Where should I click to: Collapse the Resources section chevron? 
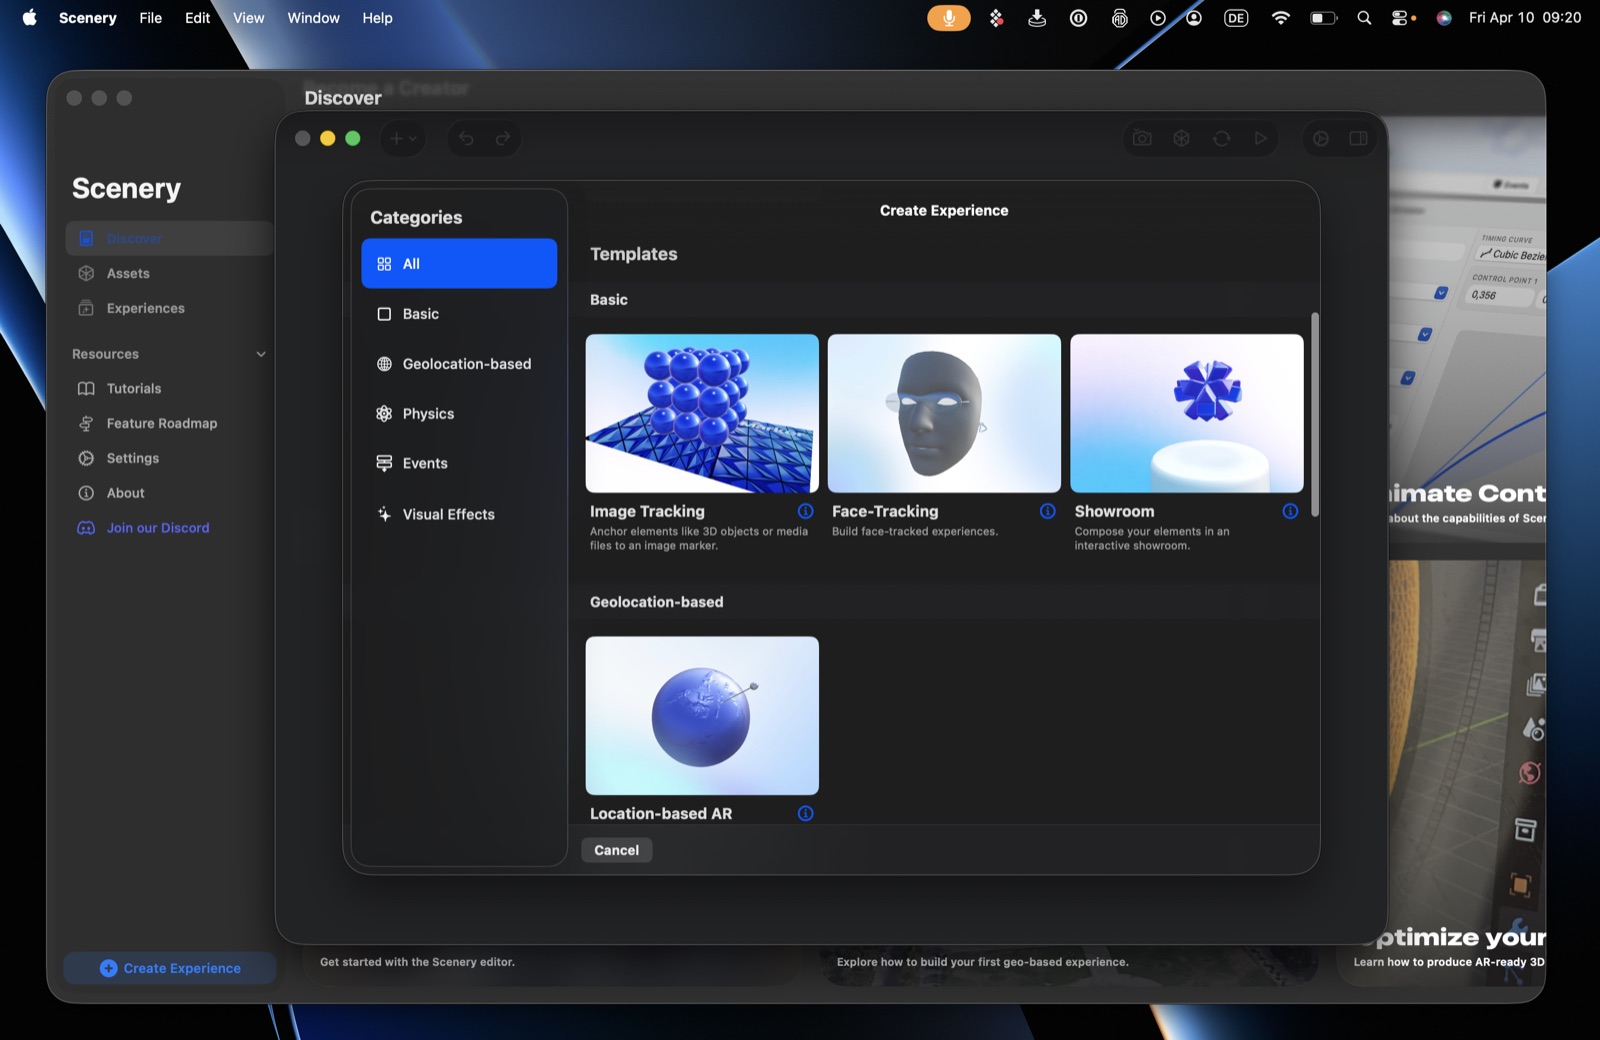click(261, 354)
